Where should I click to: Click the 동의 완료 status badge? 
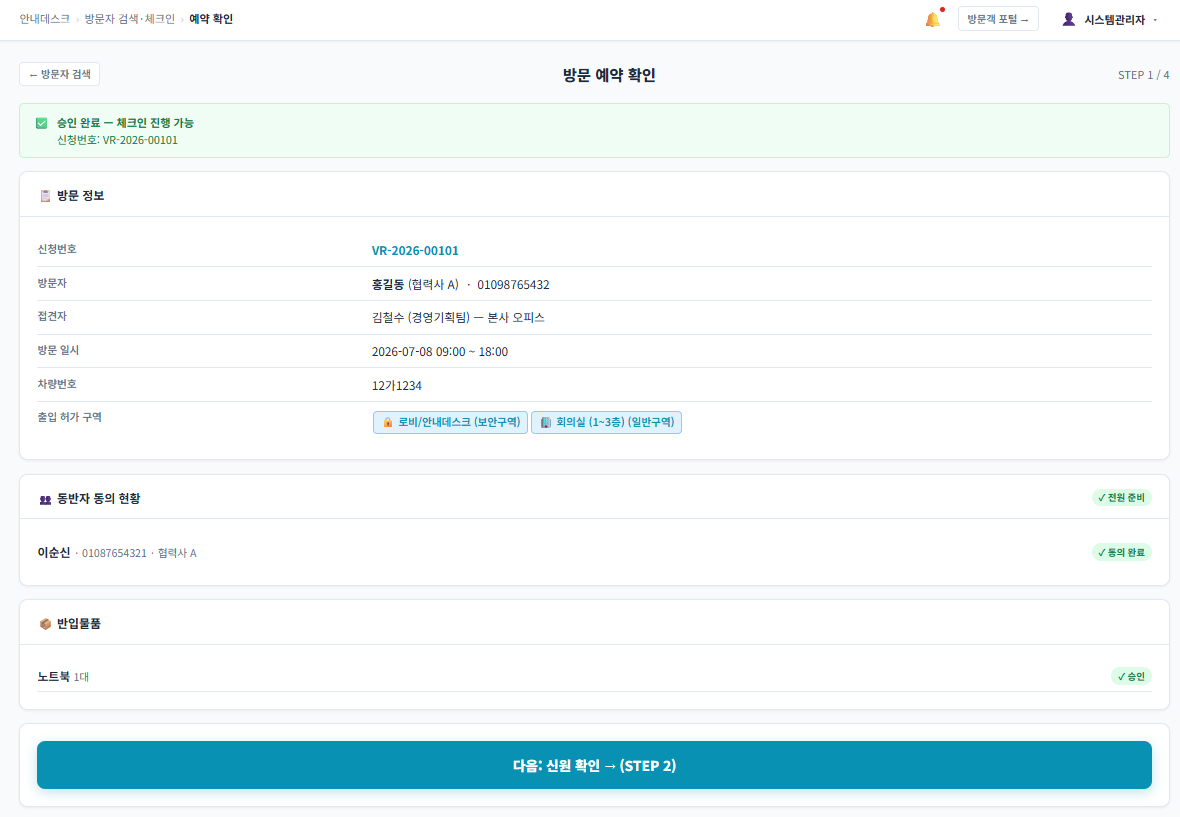1121,552
